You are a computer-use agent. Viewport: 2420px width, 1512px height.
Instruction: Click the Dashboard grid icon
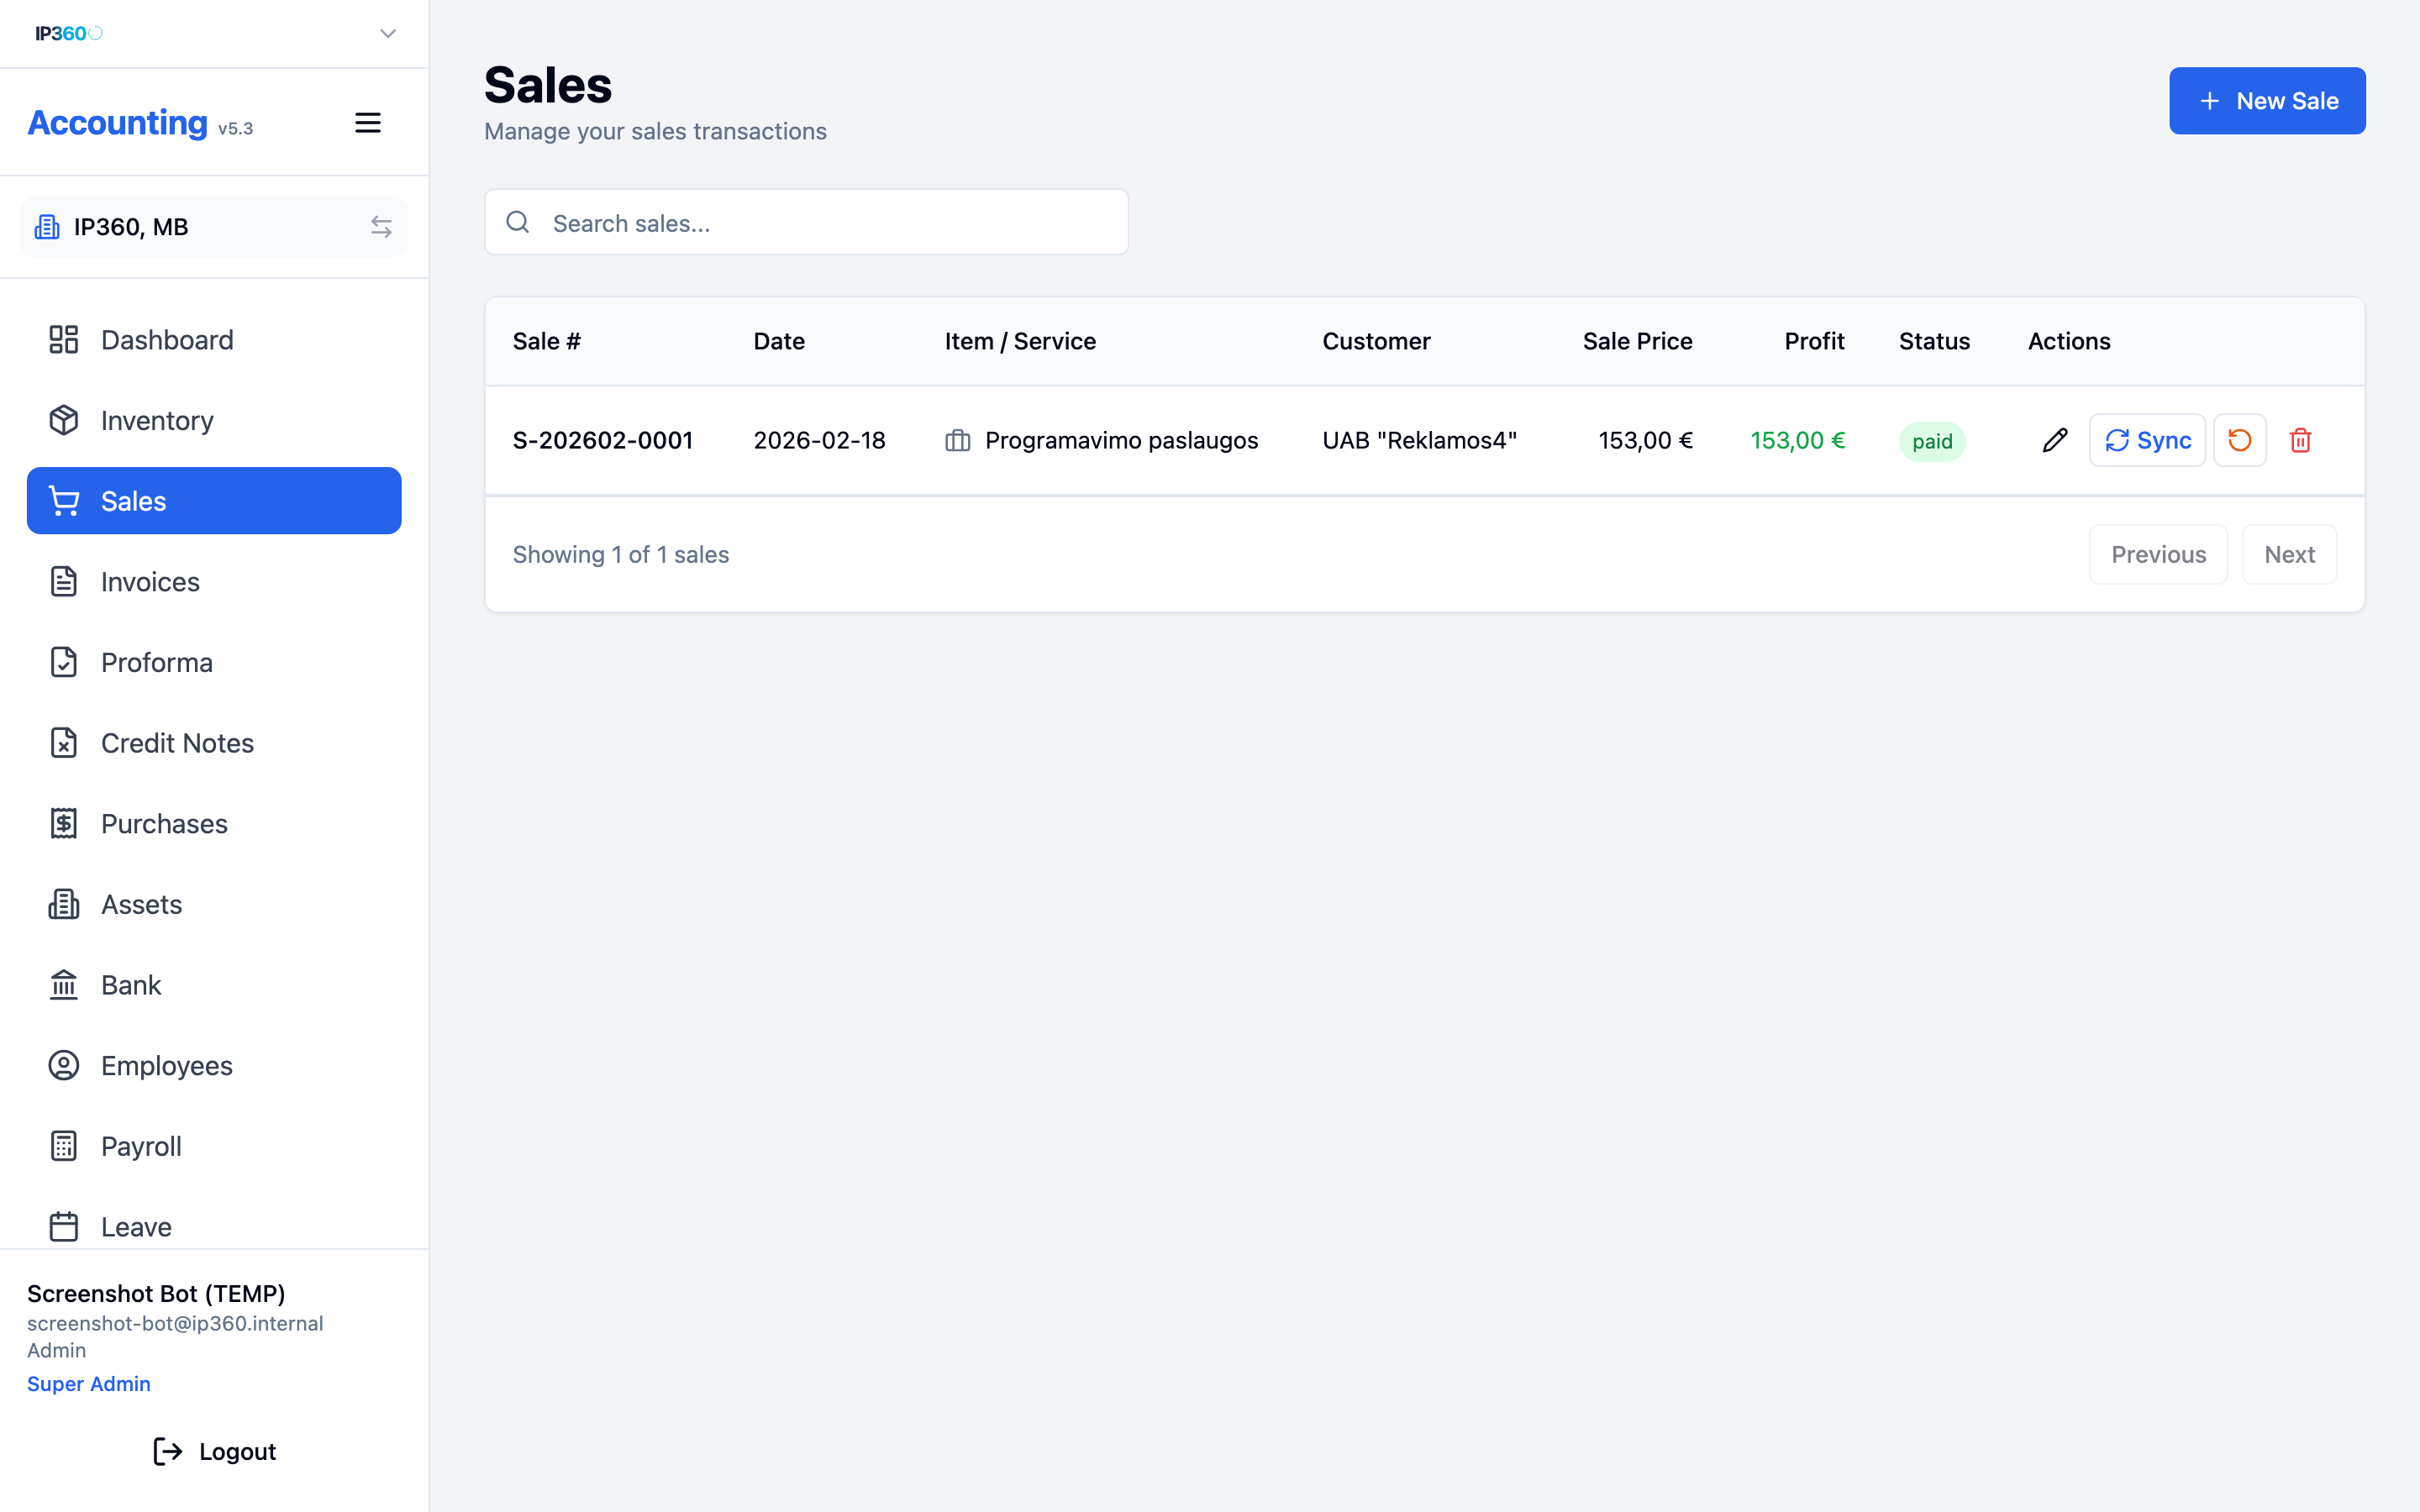[64, 340]
